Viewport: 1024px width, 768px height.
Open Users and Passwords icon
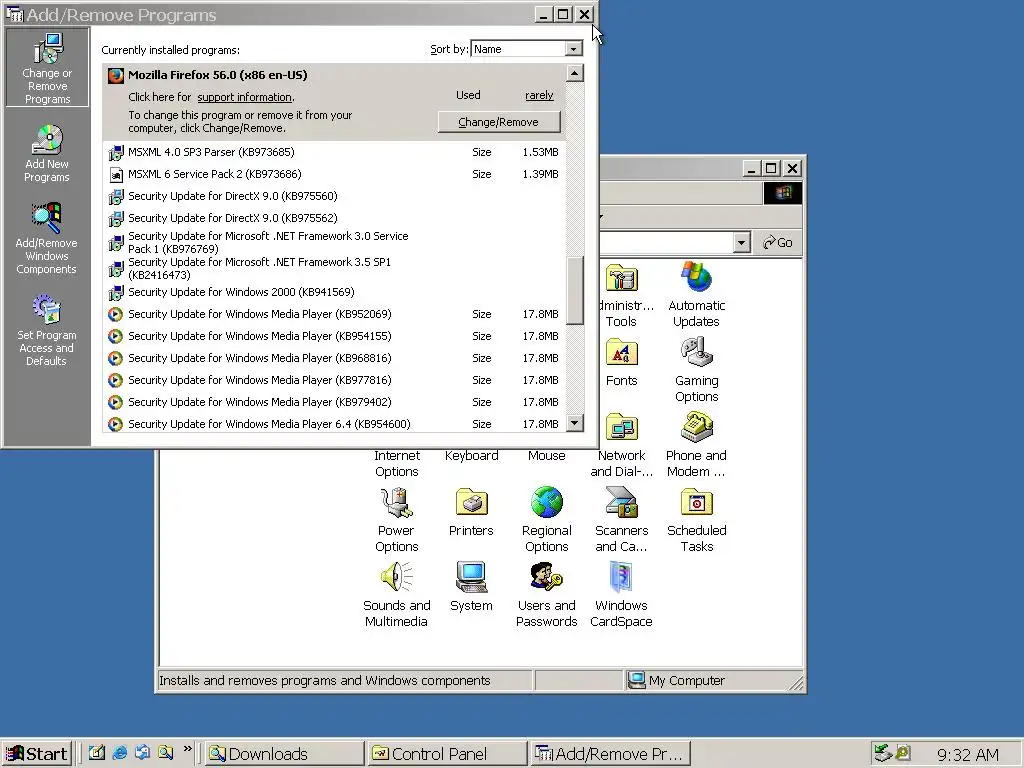[547, 596]
